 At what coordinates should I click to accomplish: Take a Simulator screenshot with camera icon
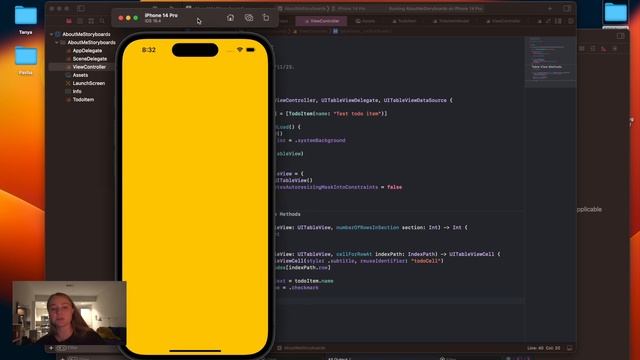tap(249, 18)
